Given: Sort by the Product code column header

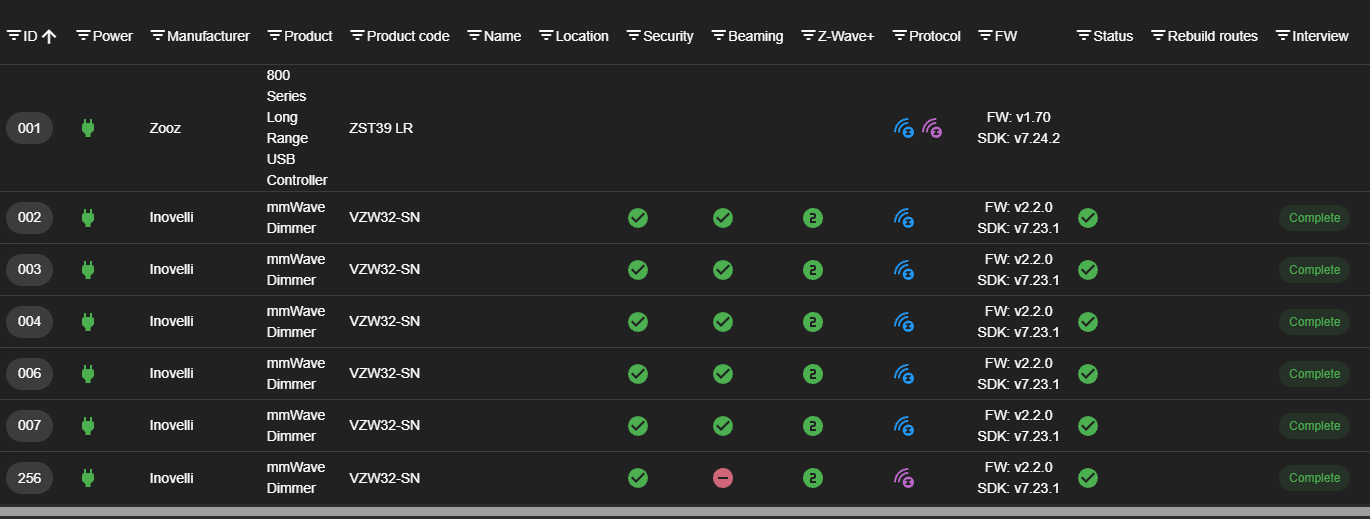Looking at the screenshot, I should point(408,36).
